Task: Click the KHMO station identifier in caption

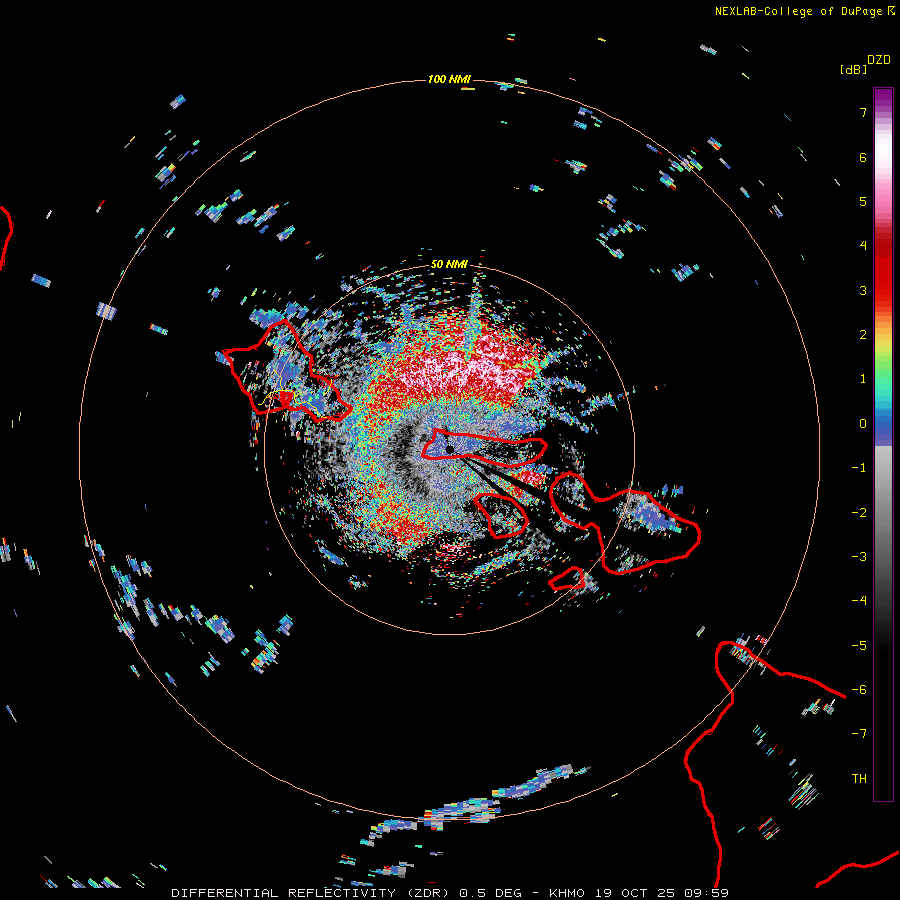Action: click(567, 893)
